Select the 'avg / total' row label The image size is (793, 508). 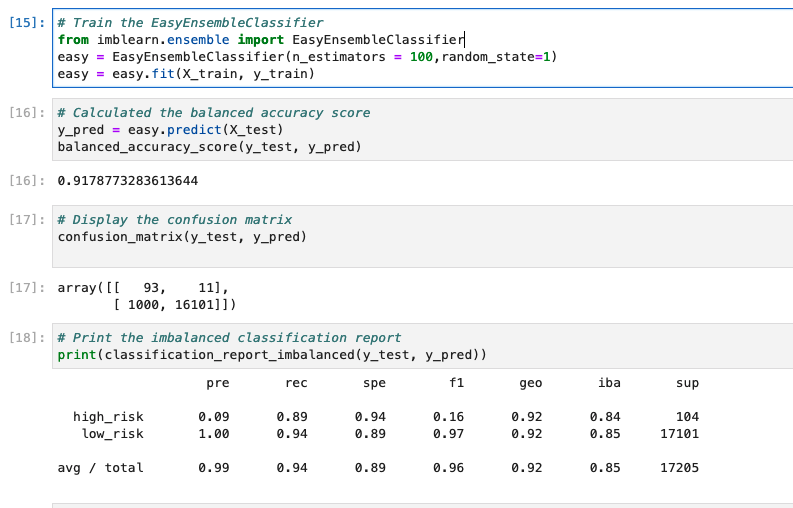coord(101,468)
